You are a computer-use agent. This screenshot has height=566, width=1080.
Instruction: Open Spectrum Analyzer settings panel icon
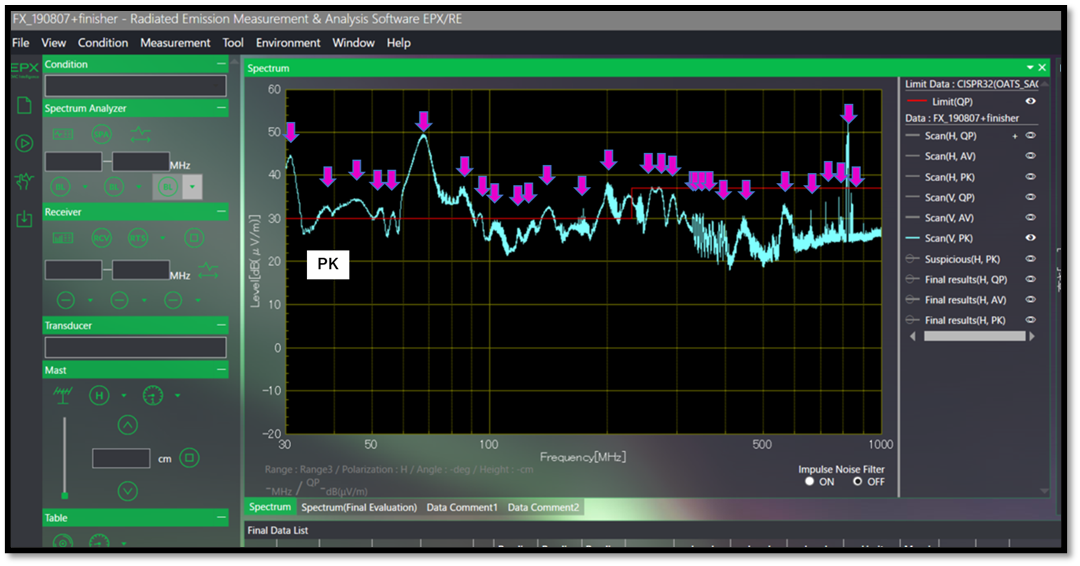pyautogui.click(x=63, y=134)
